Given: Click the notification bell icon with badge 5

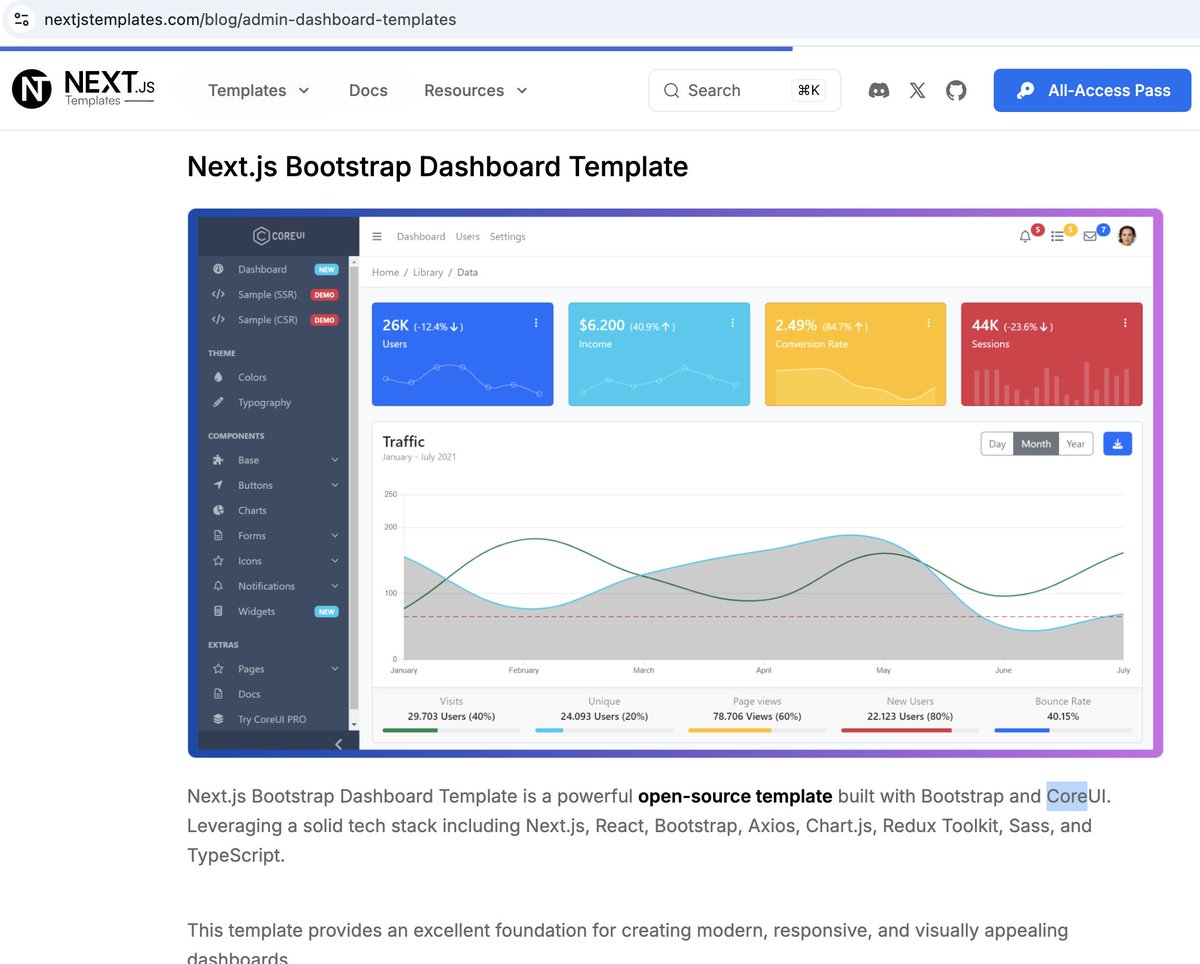Looking at the screenshot, I should [1025, 237].
